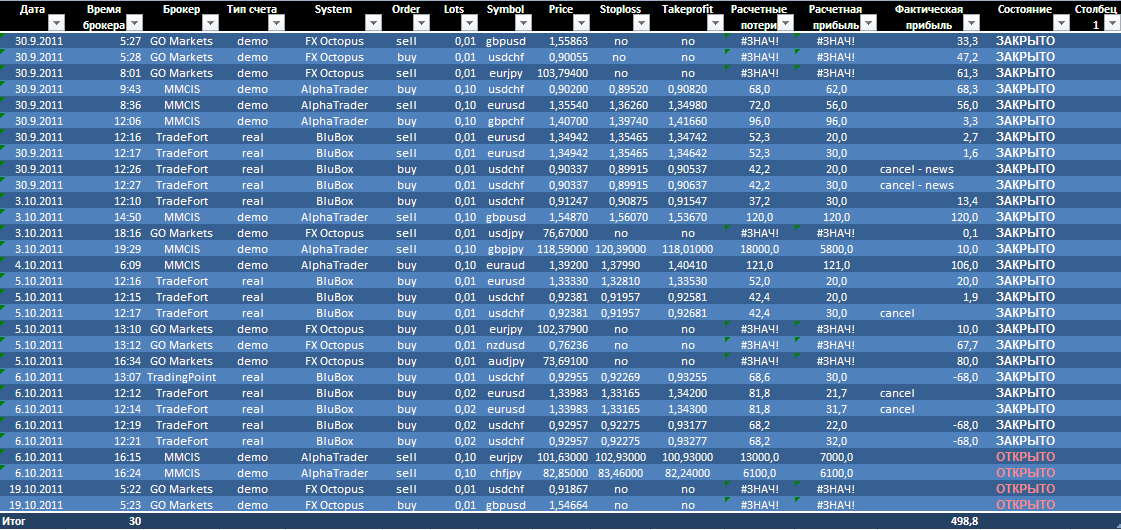Image resolution: width=1121 pixels, height=530 pixels.
Task: Open the Расчетная прибыль filter dropdown
Action: point(869,24)
